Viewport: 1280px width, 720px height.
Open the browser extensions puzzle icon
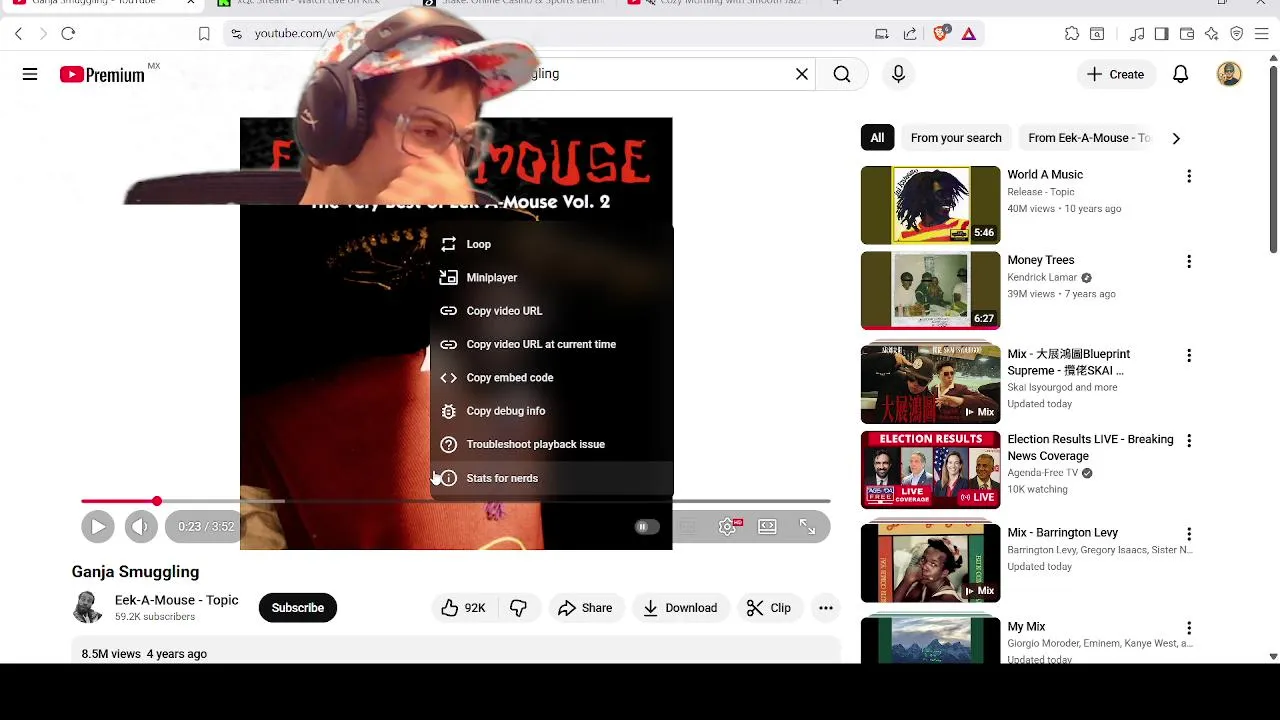[x=1072, y=34]
